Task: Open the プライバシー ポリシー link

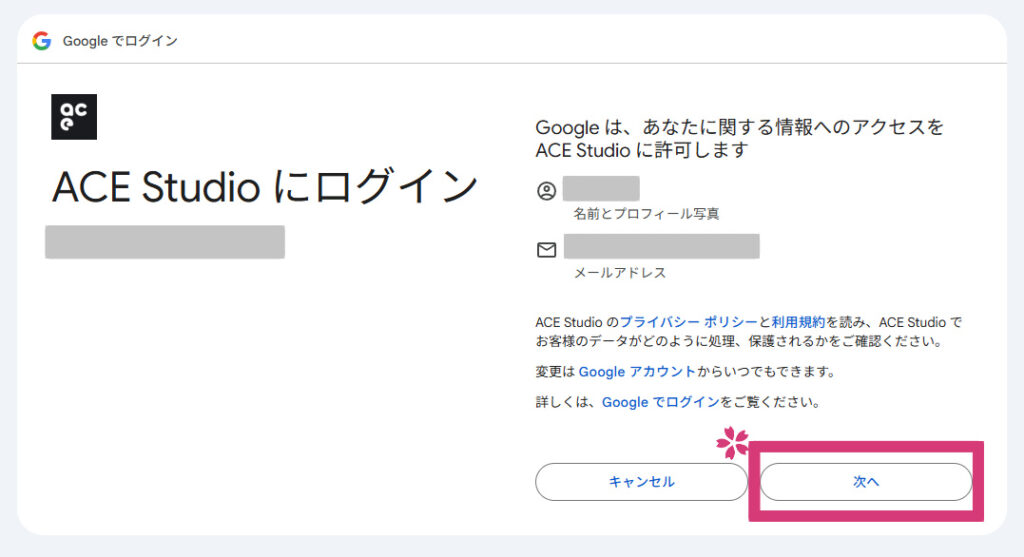Action: [688, 322]
